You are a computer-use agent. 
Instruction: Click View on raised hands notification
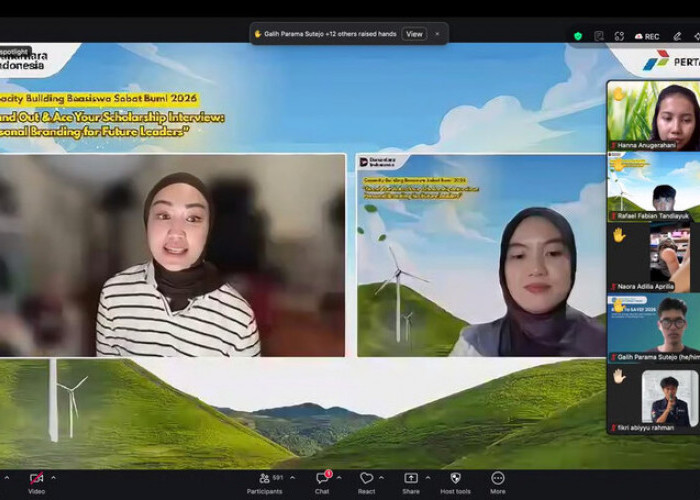[414, 34]
